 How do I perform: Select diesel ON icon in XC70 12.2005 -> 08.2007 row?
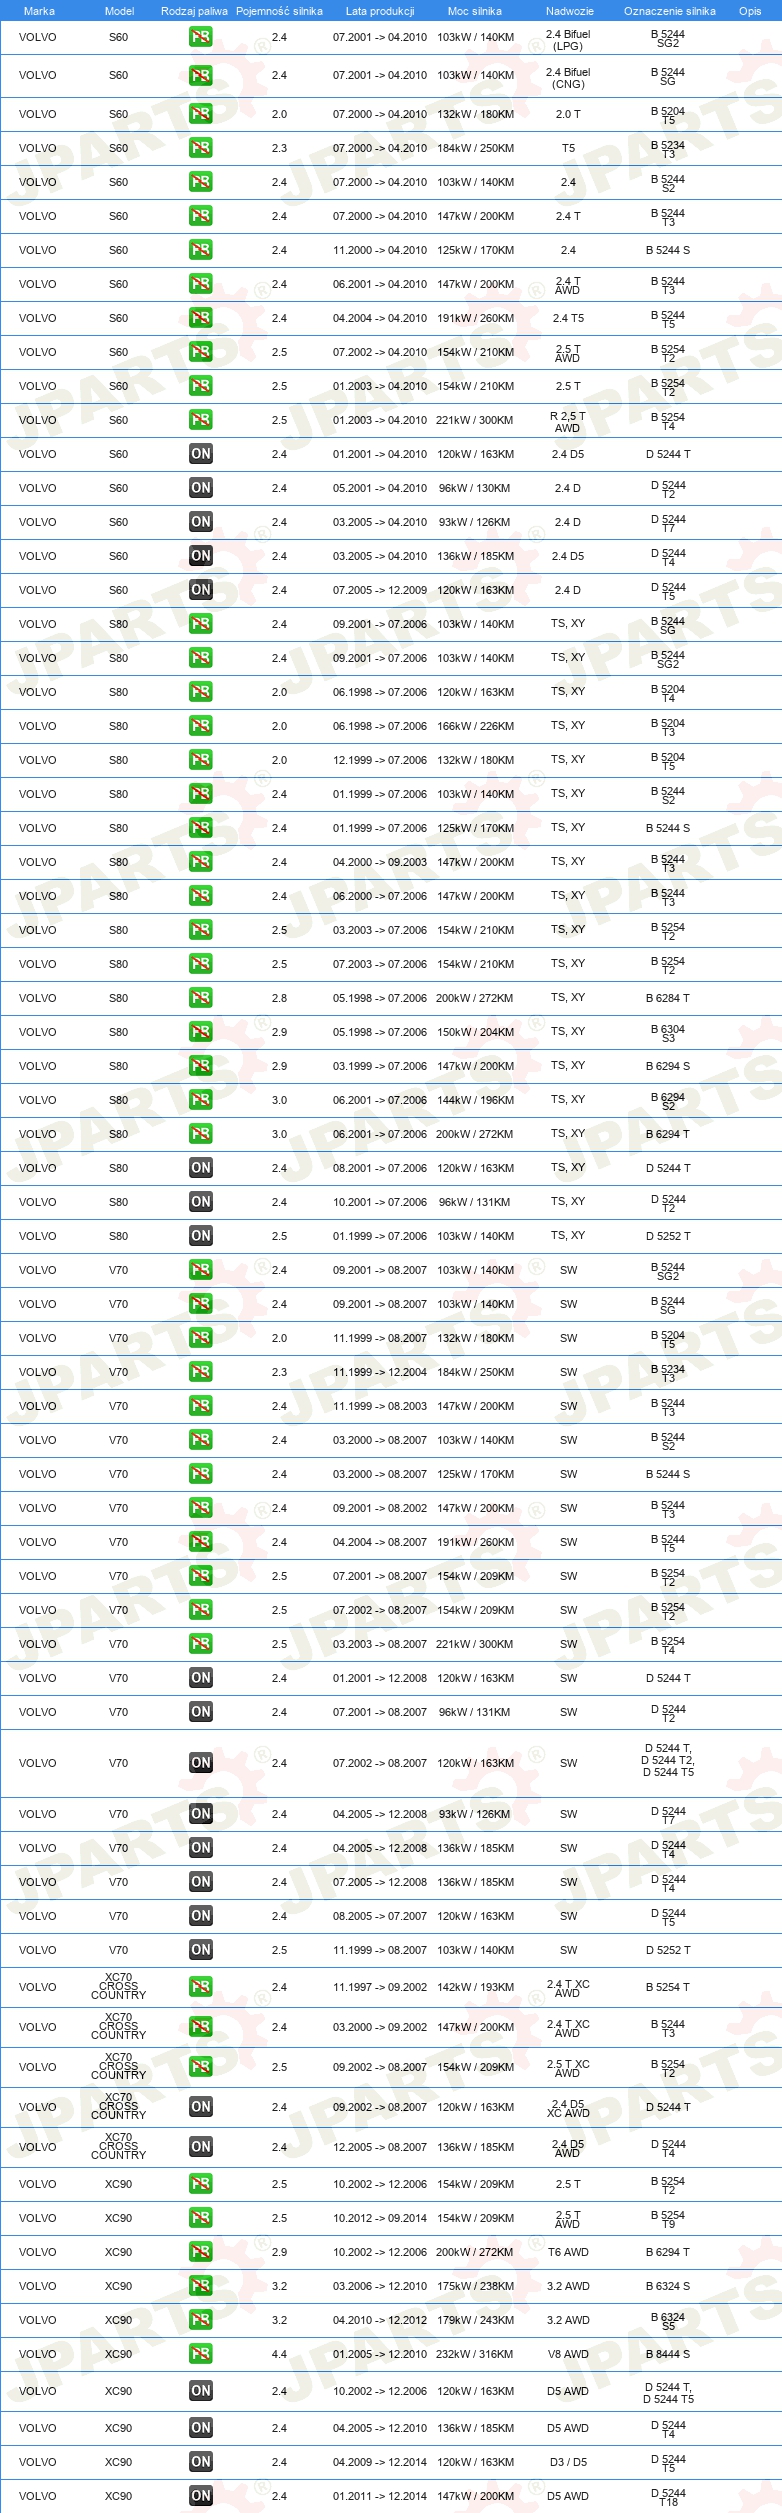pos(201,2147)
